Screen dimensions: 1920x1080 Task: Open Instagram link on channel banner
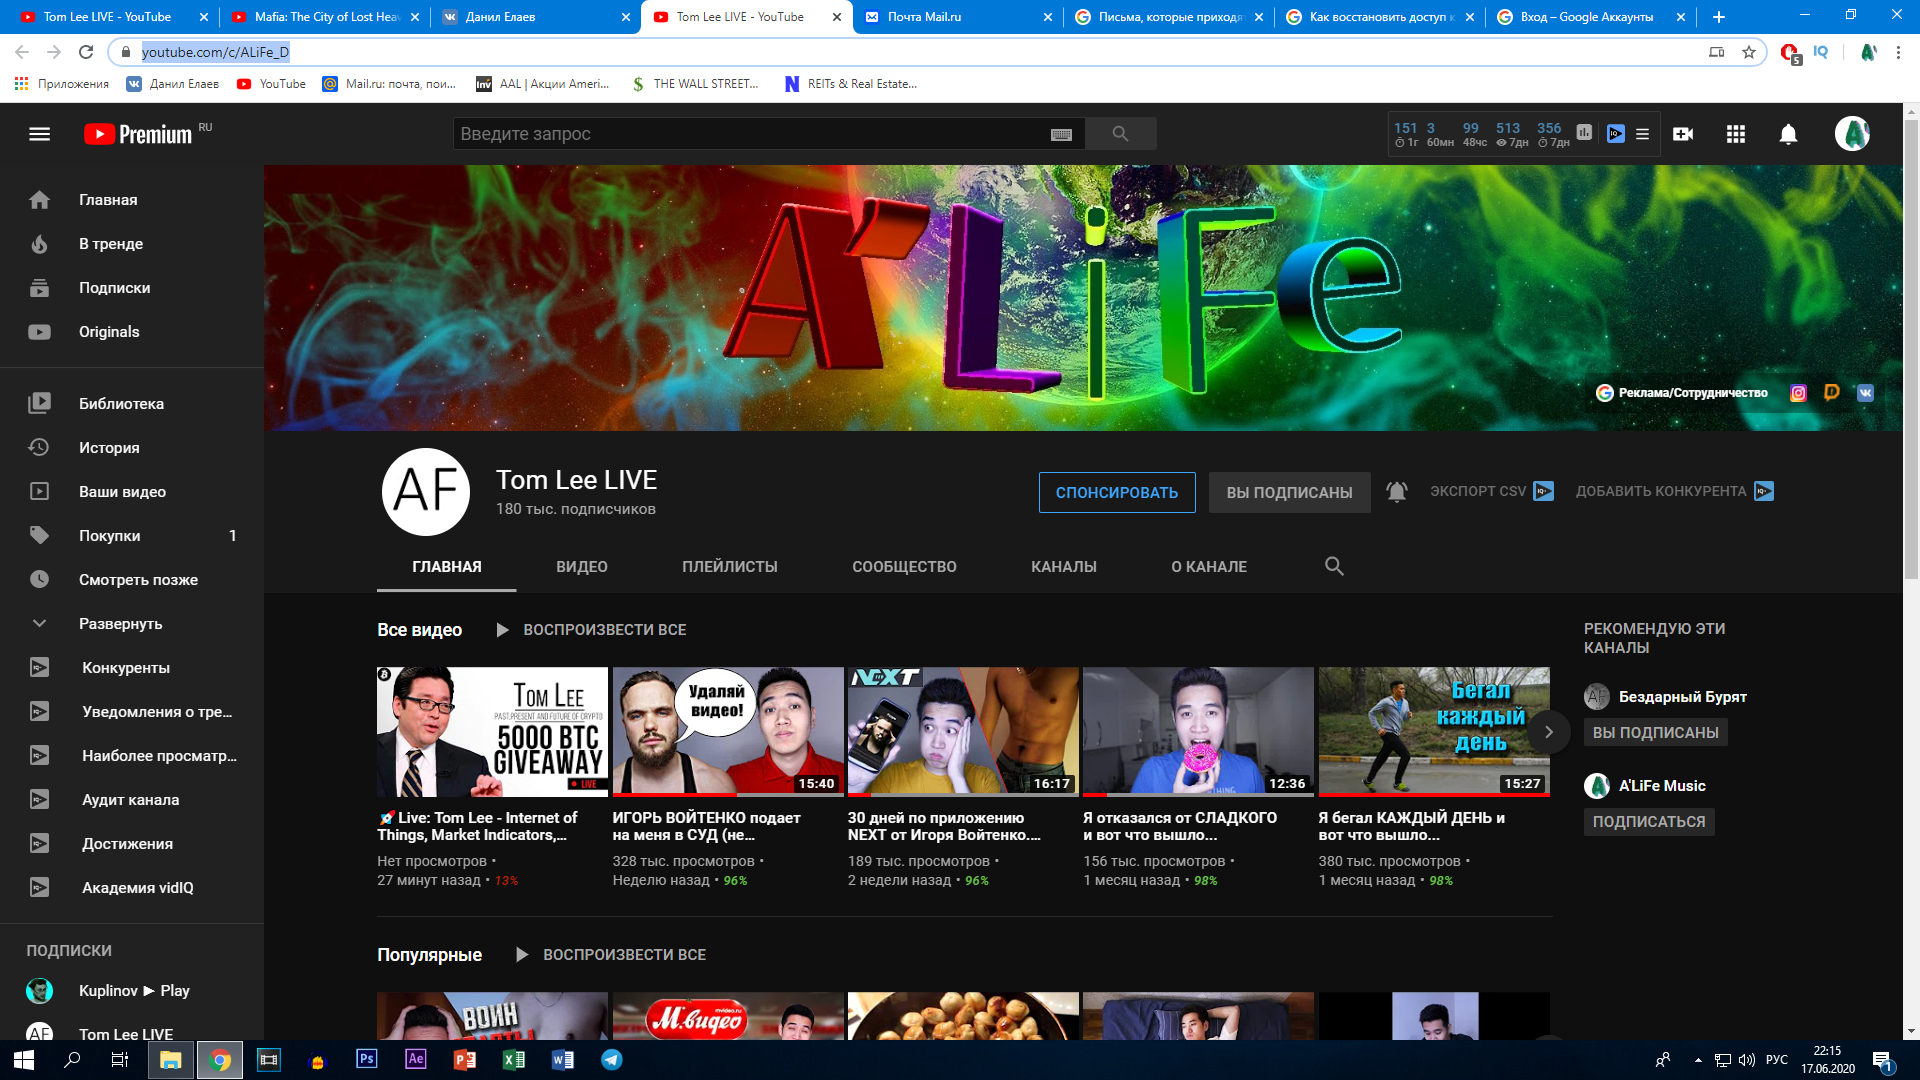pyautogui.click(x=1798, y=393)
